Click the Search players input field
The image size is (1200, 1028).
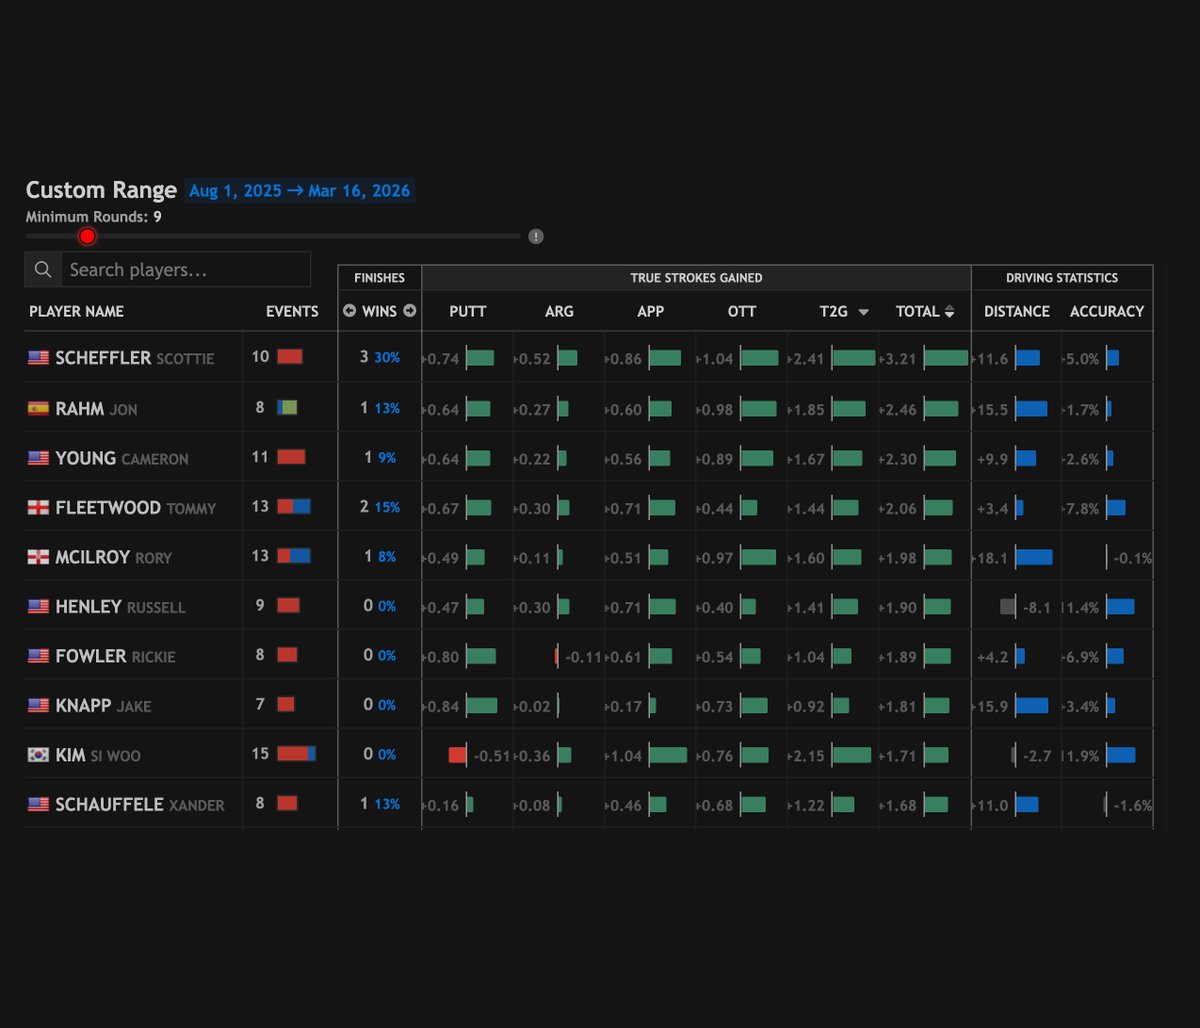click(185, 270)
